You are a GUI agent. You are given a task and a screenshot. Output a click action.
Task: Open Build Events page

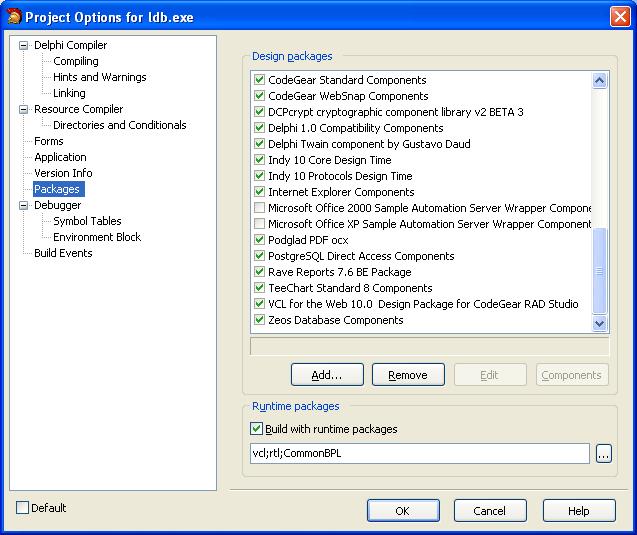[x=63, y=253]
